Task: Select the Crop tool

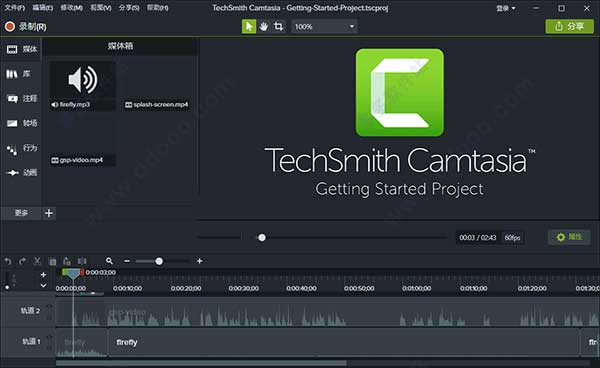Action: click(x=279, y=26)
